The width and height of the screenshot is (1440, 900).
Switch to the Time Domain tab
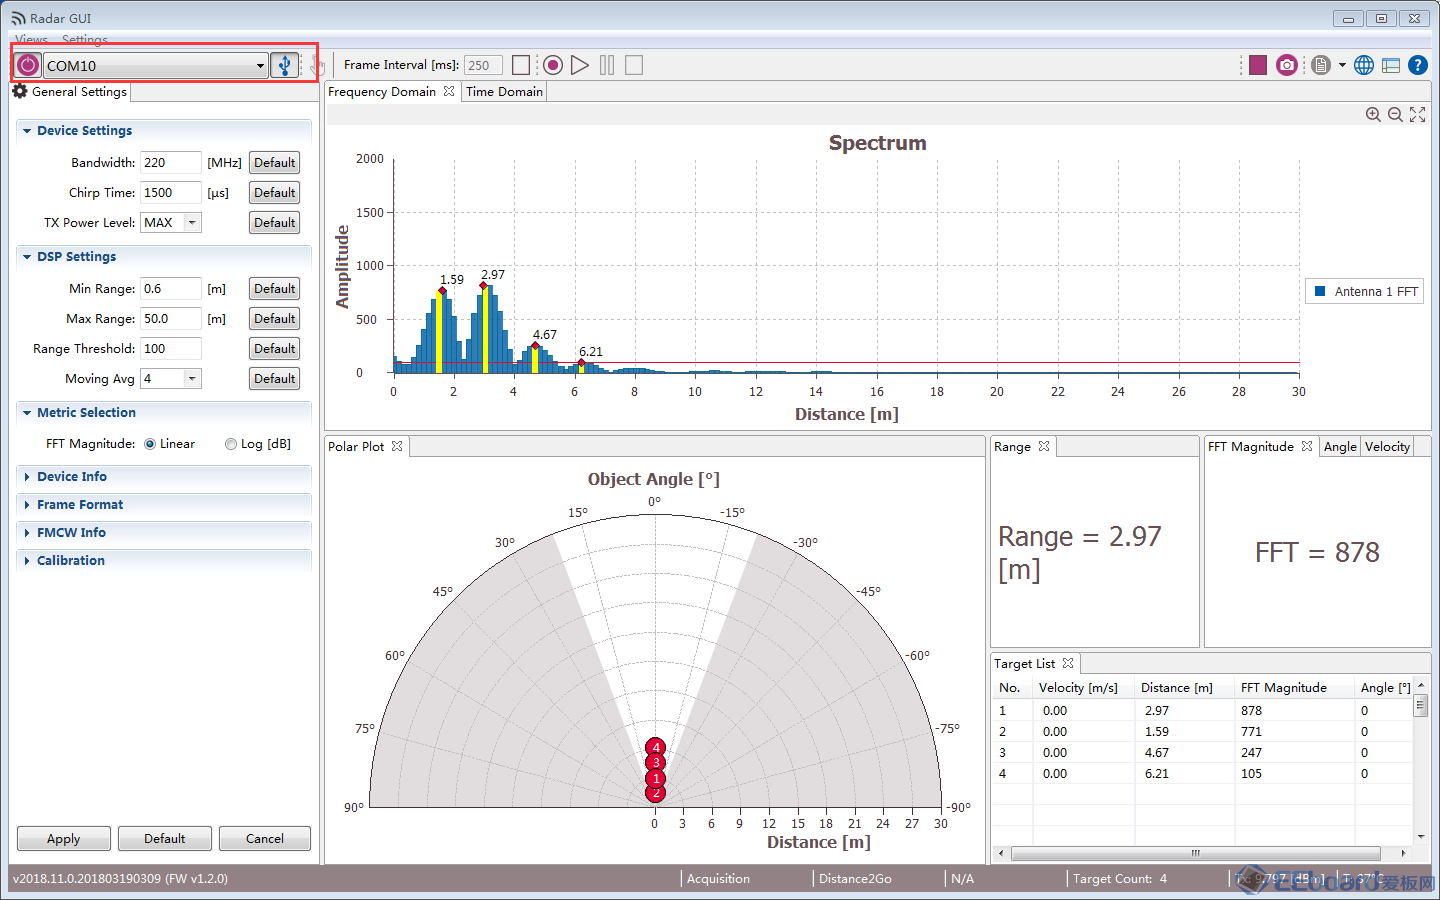pos(504,91)
